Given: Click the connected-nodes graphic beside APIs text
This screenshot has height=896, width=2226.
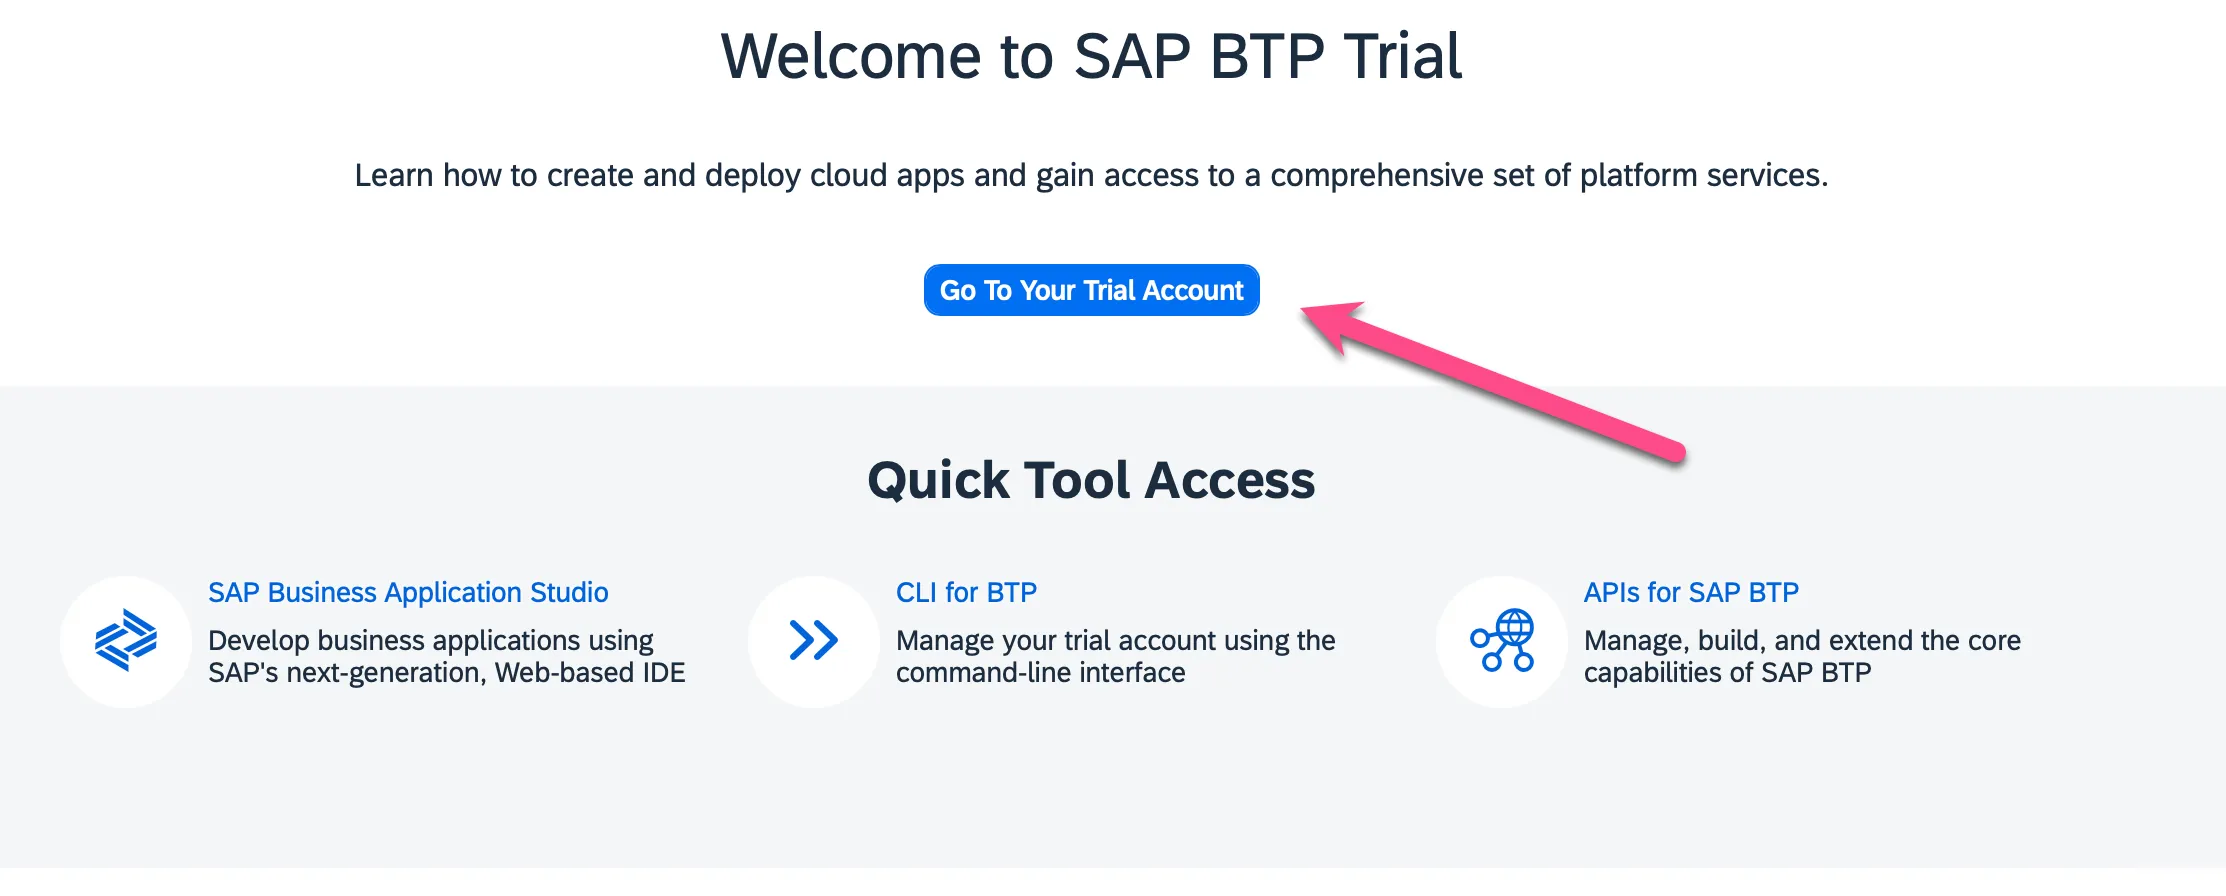Looking at the screenshot, I should pos(1501,641).
